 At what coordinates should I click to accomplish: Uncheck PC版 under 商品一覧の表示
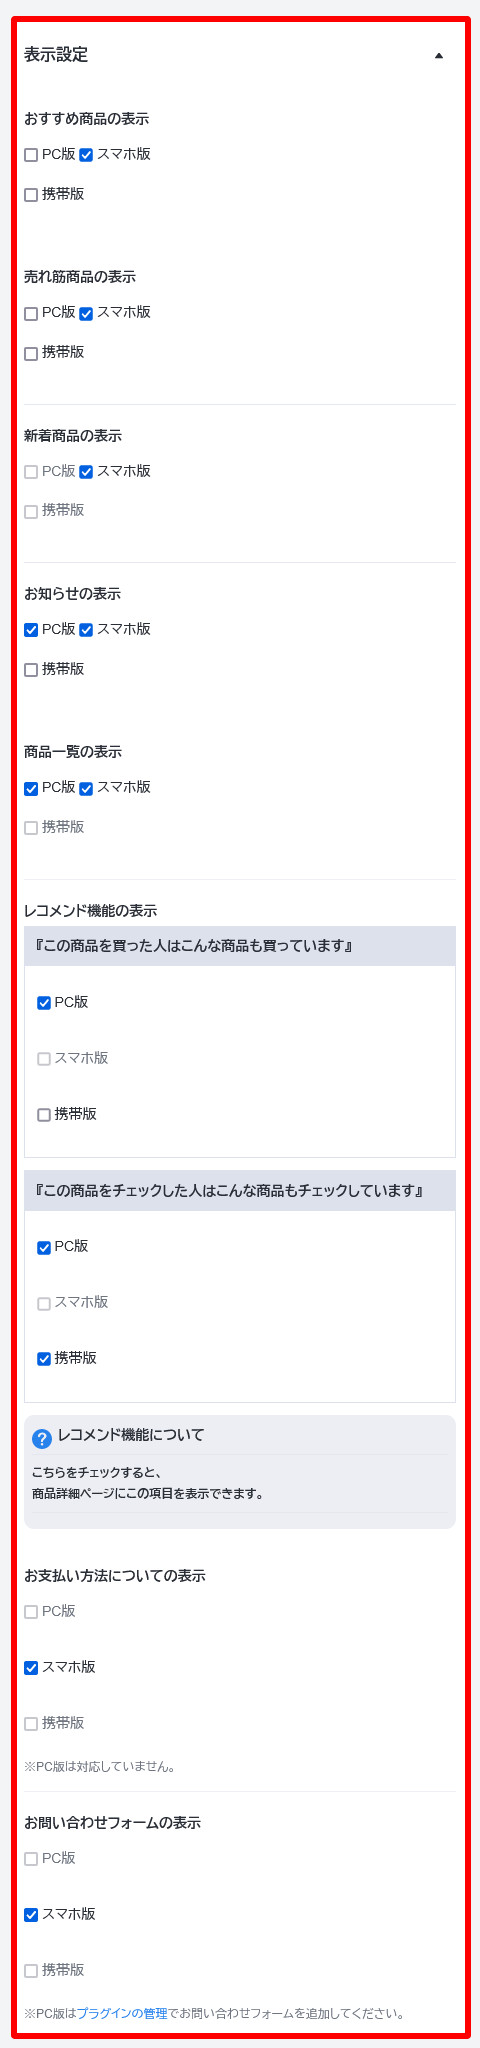click(31, 788)
